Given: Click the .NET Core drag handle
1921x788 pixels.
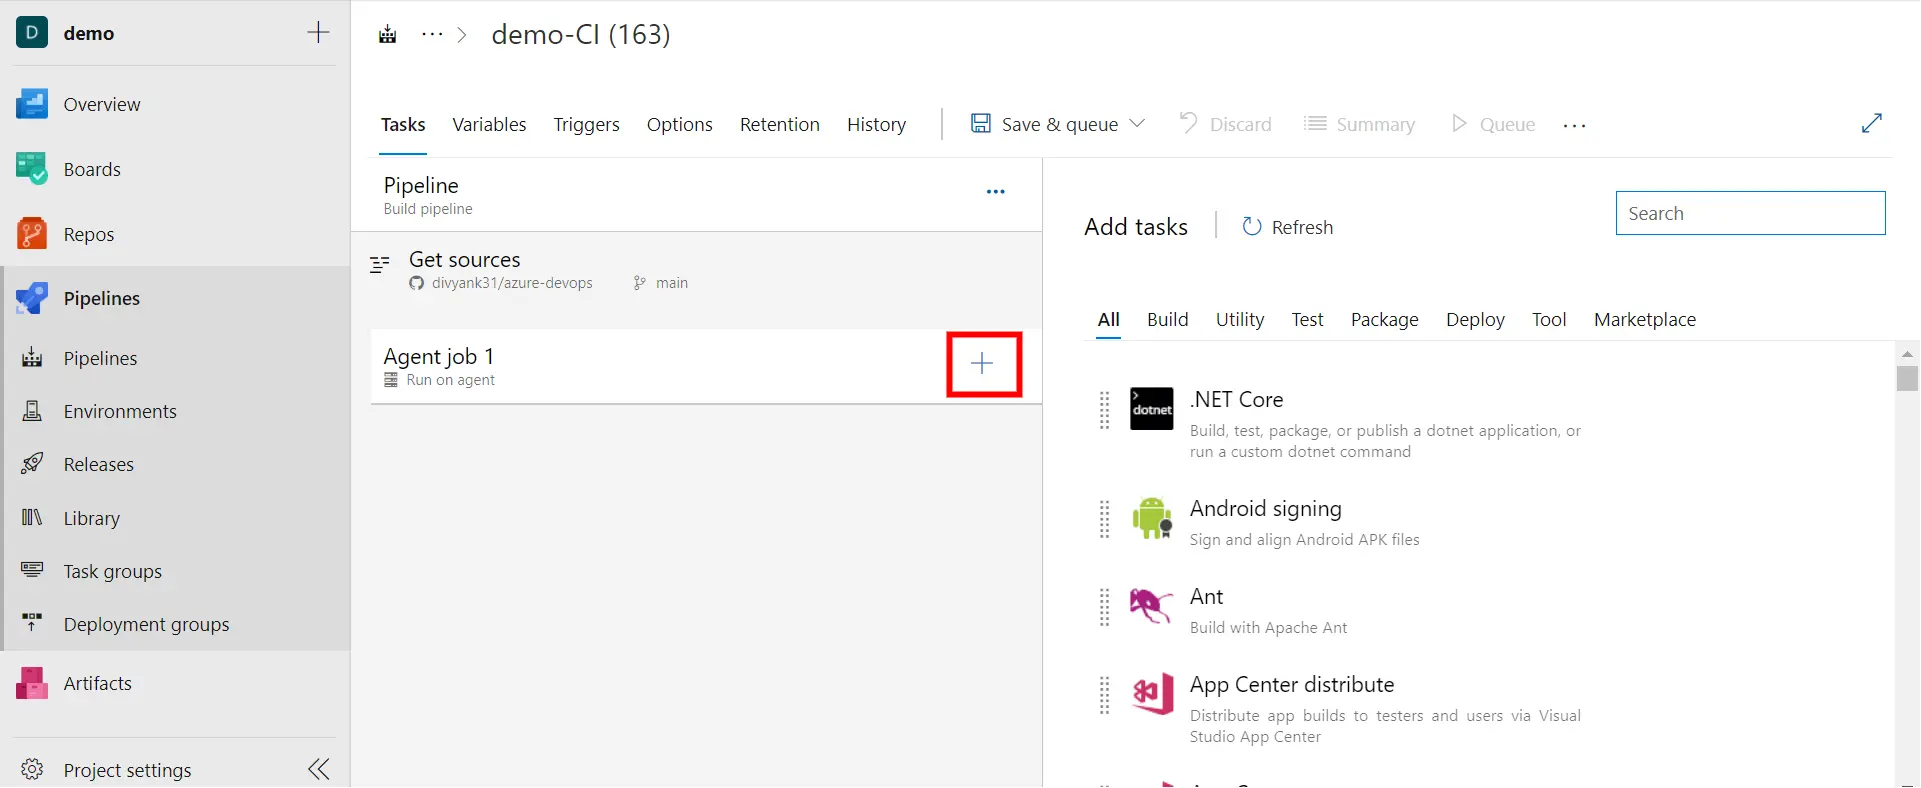Looking at the screenshot, I should click(1104, 410).
